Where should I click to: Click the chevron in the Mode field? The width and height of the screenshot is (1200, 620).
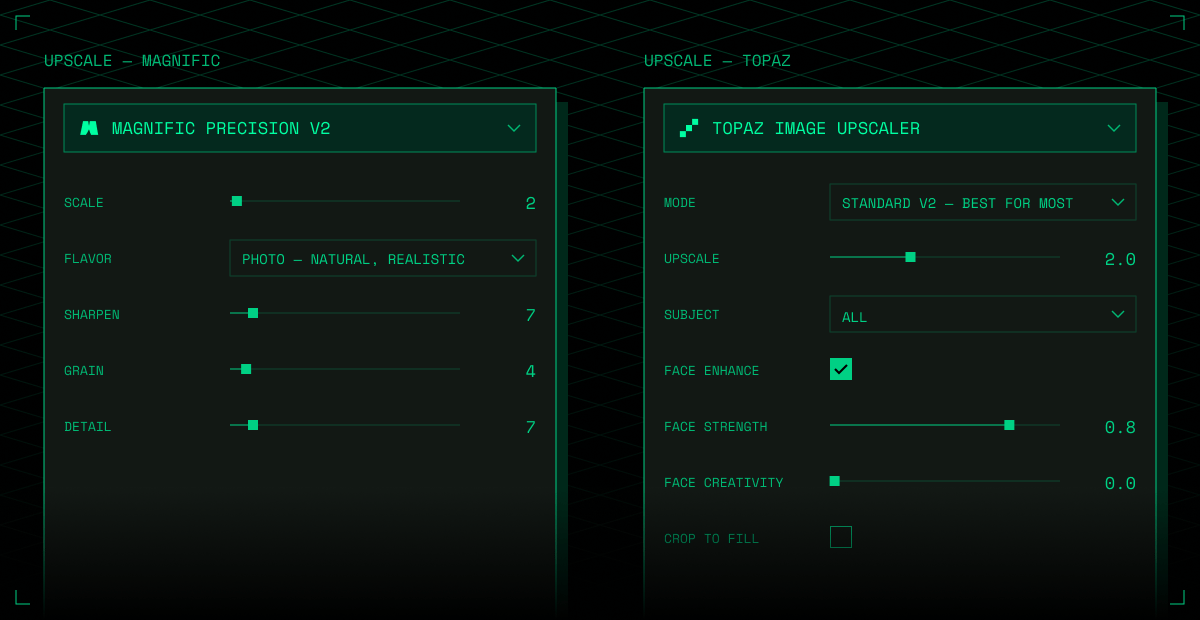click(1118, 202)
